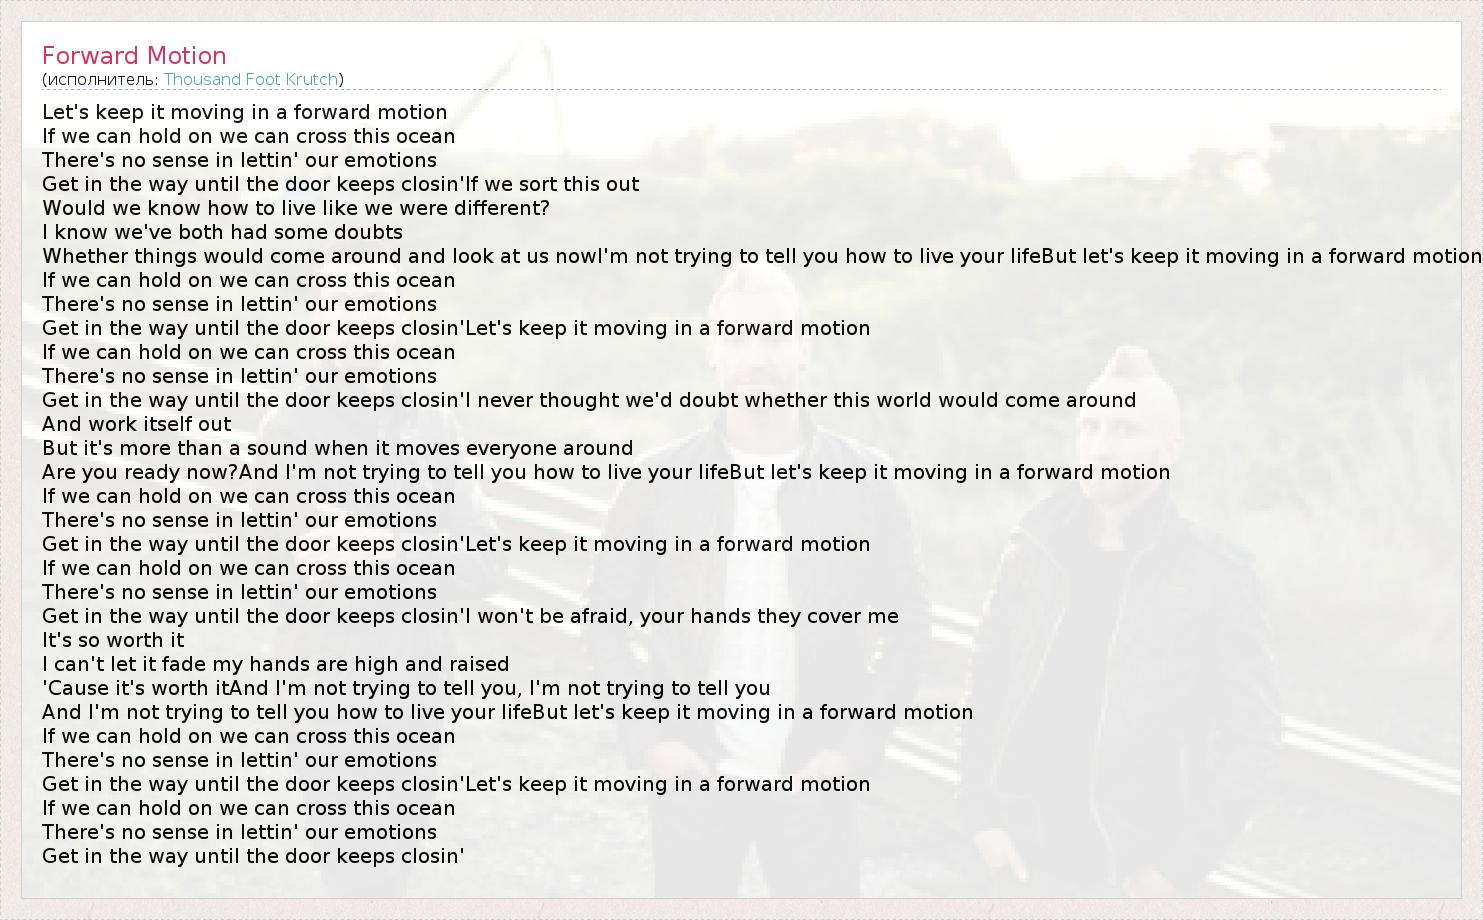Viewport: 1483px width, 920px height.
Task: Click the opening lyric line of the song
Action: pos(244,113)
